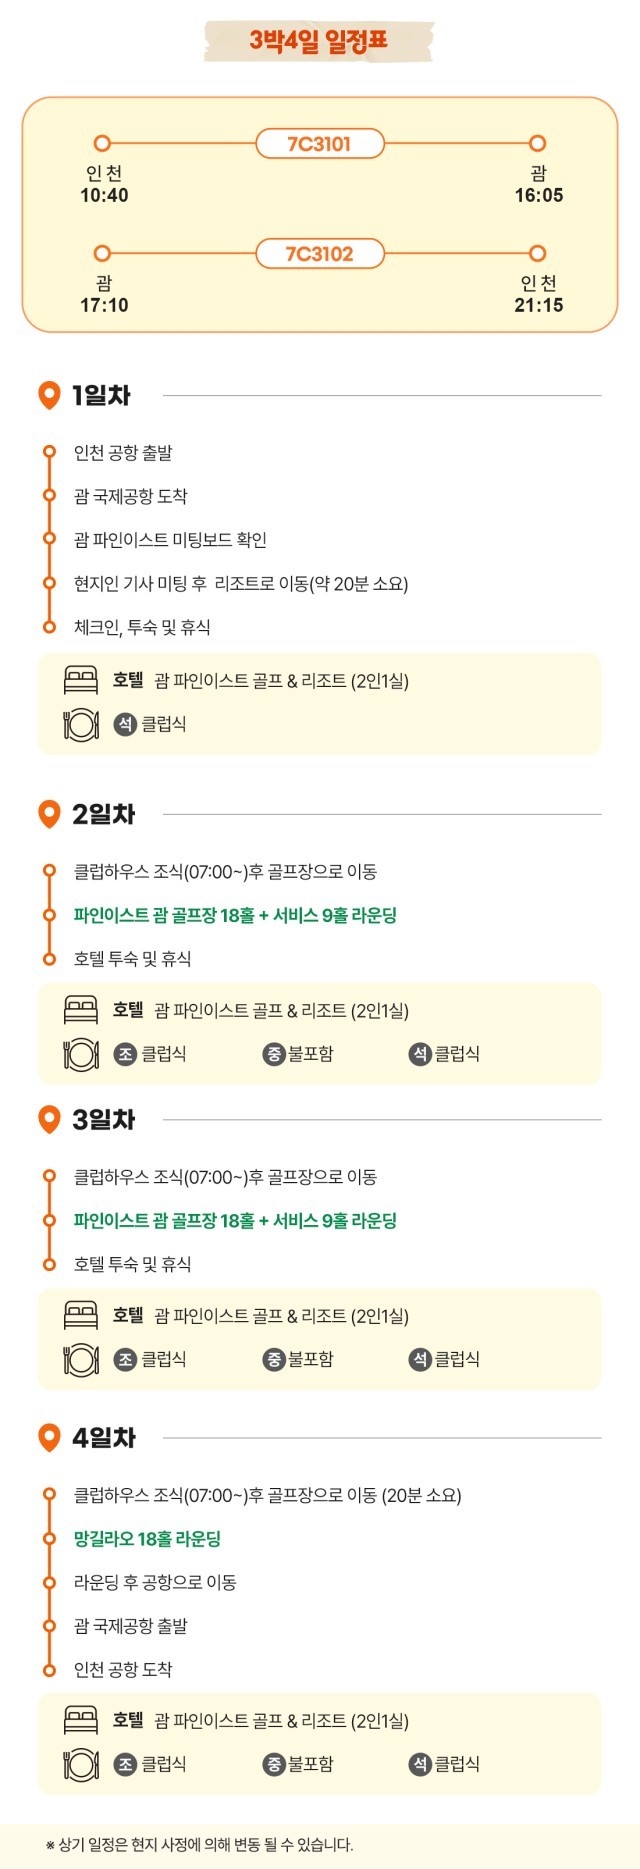Click the bed icon in Day 4 hotel box

point(81,1721)
